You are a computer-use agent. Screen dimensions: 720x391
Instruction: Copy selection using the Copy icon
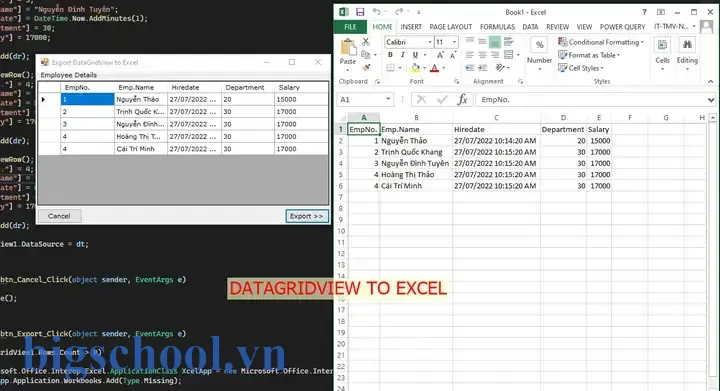point(366,55)
